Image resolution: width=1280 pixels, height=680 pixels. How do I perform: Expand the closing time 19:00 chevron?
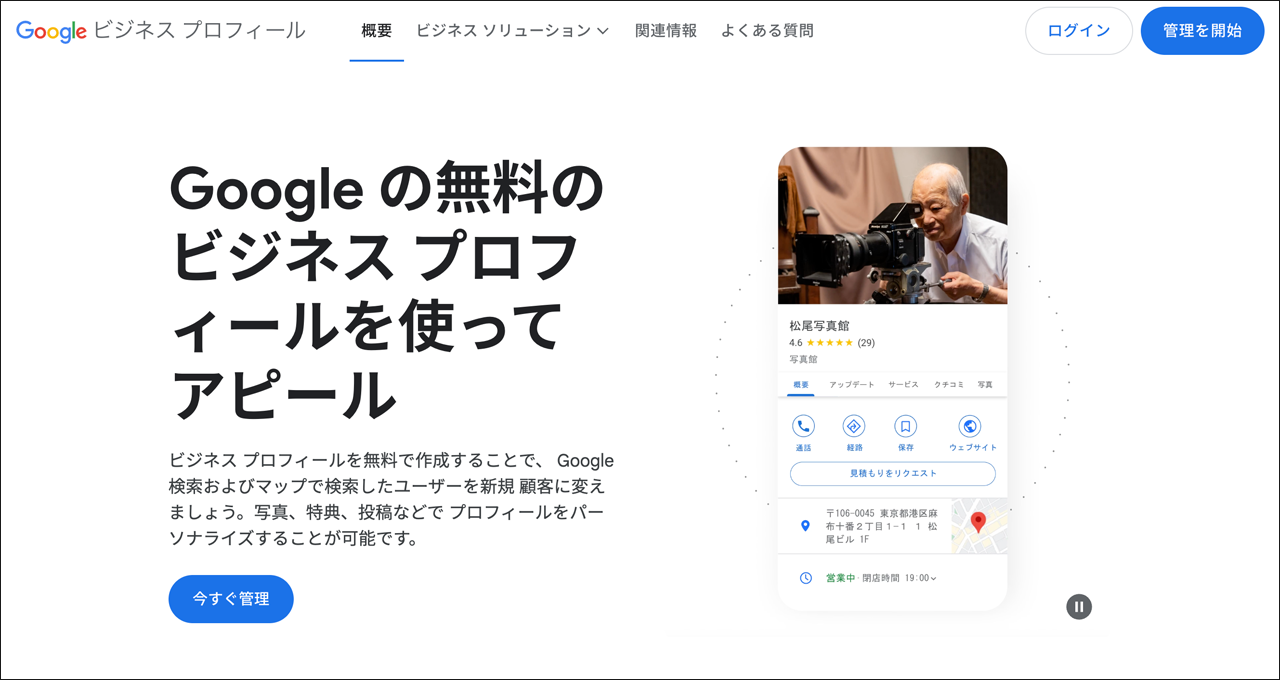(933, 578)
